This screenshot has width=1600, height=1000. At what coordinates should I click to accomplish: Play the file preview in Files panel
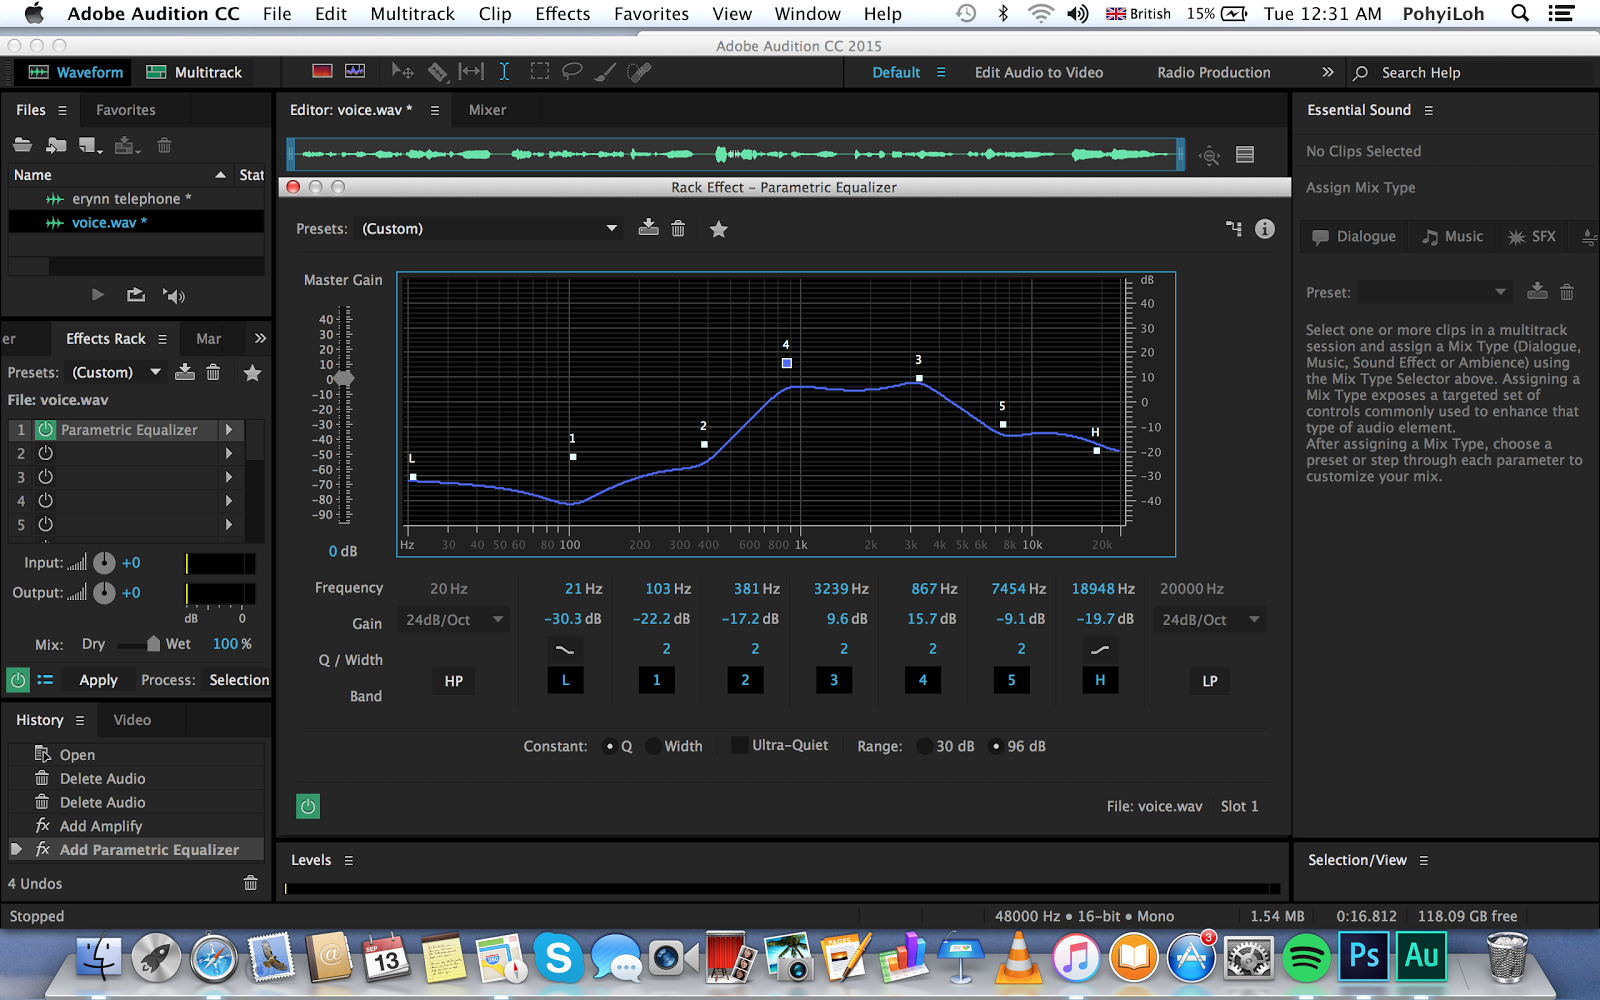point(98,295)
